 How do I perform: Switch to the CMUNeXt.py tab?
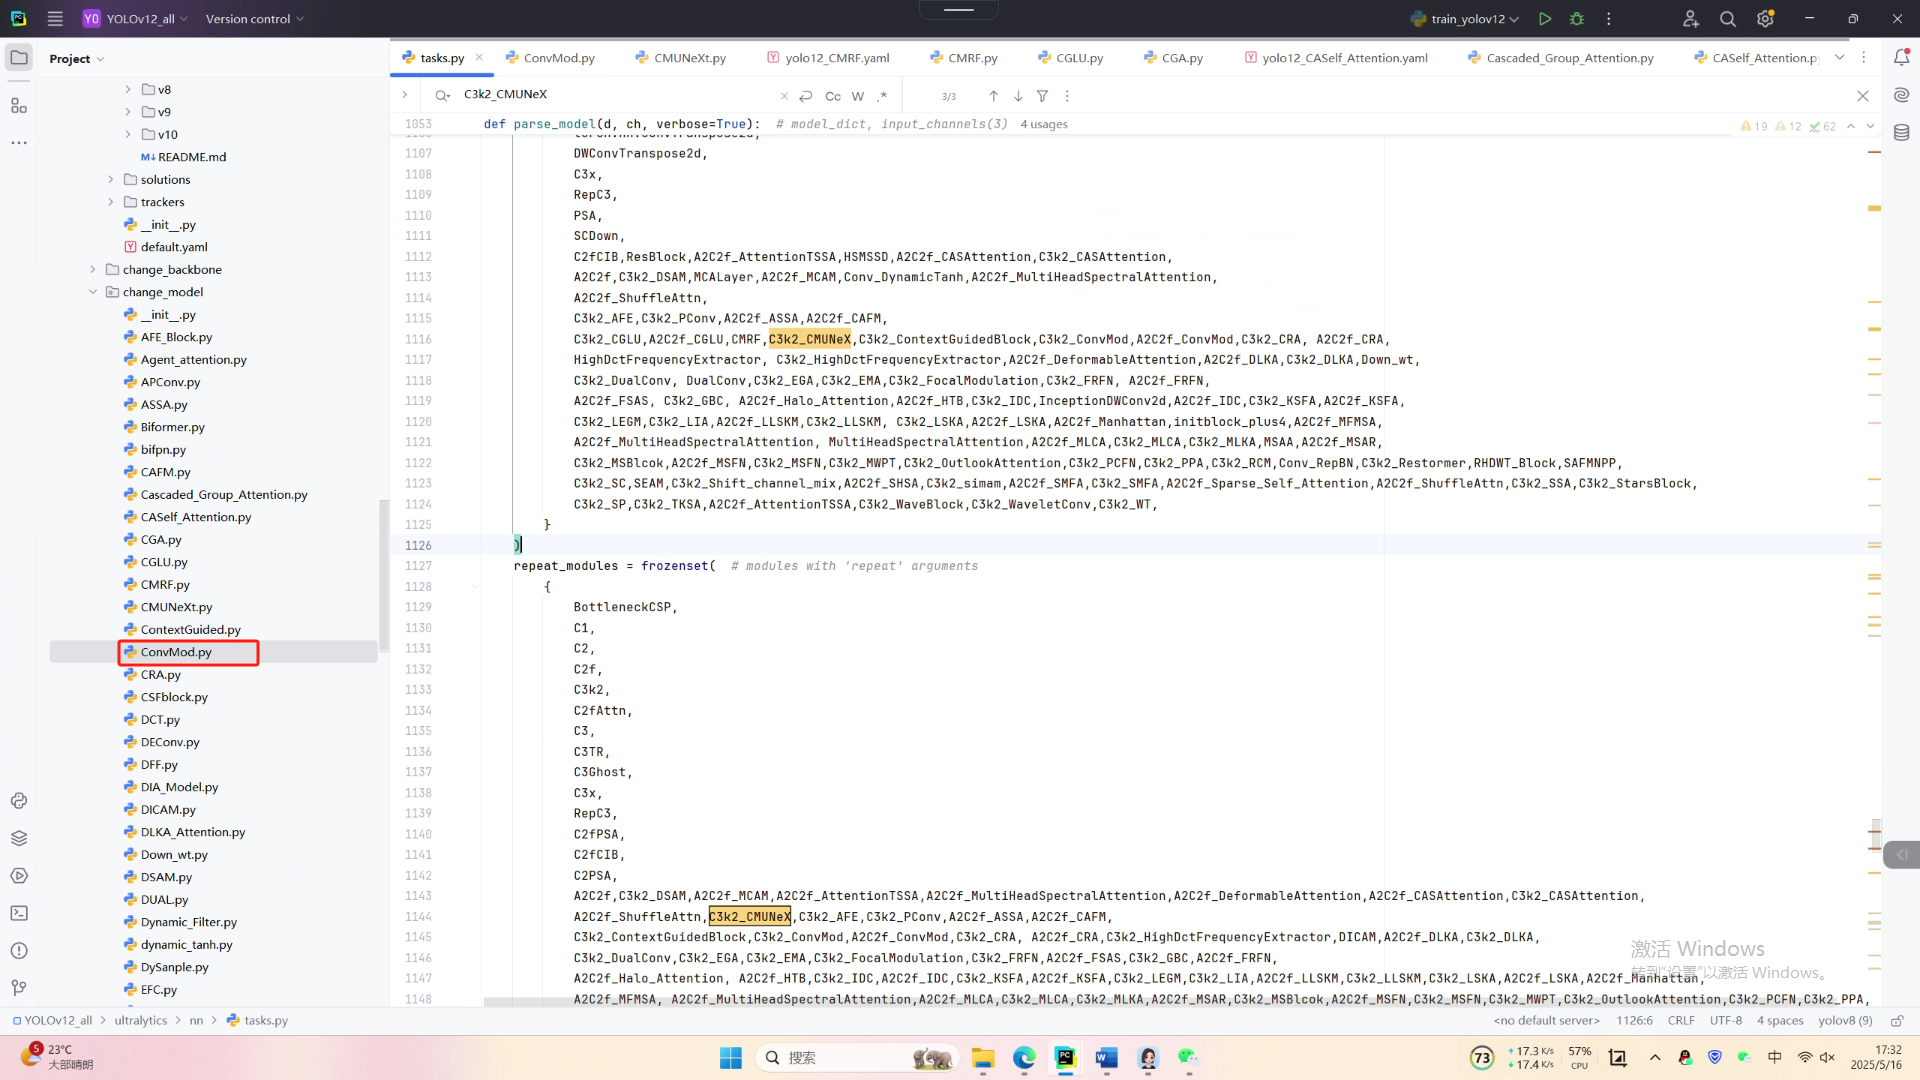tap(689, 58)
